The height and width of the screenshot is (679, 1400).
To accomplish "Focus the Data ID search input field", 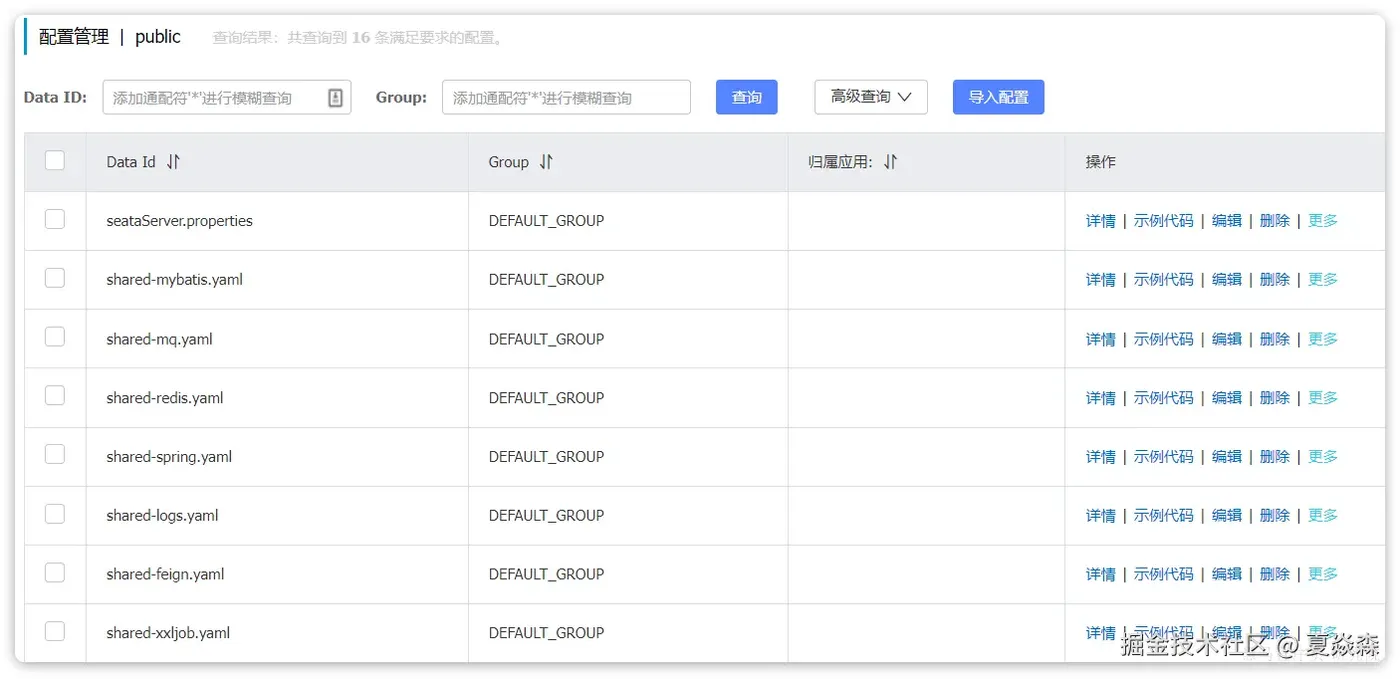I will [215, 98].
